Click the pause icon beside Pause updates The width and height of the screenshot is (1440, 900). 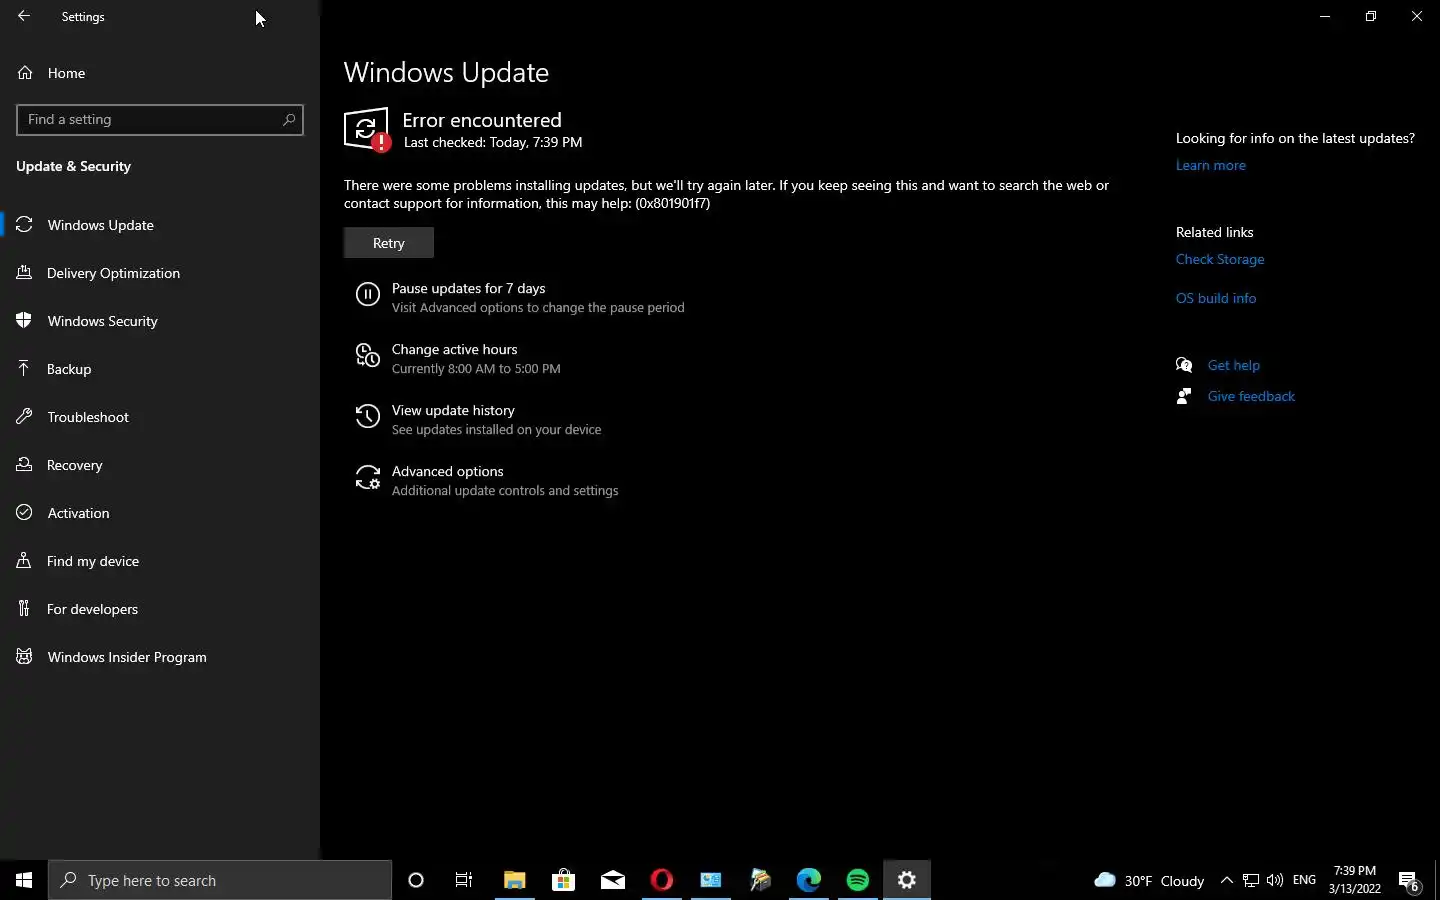point(368,294)
